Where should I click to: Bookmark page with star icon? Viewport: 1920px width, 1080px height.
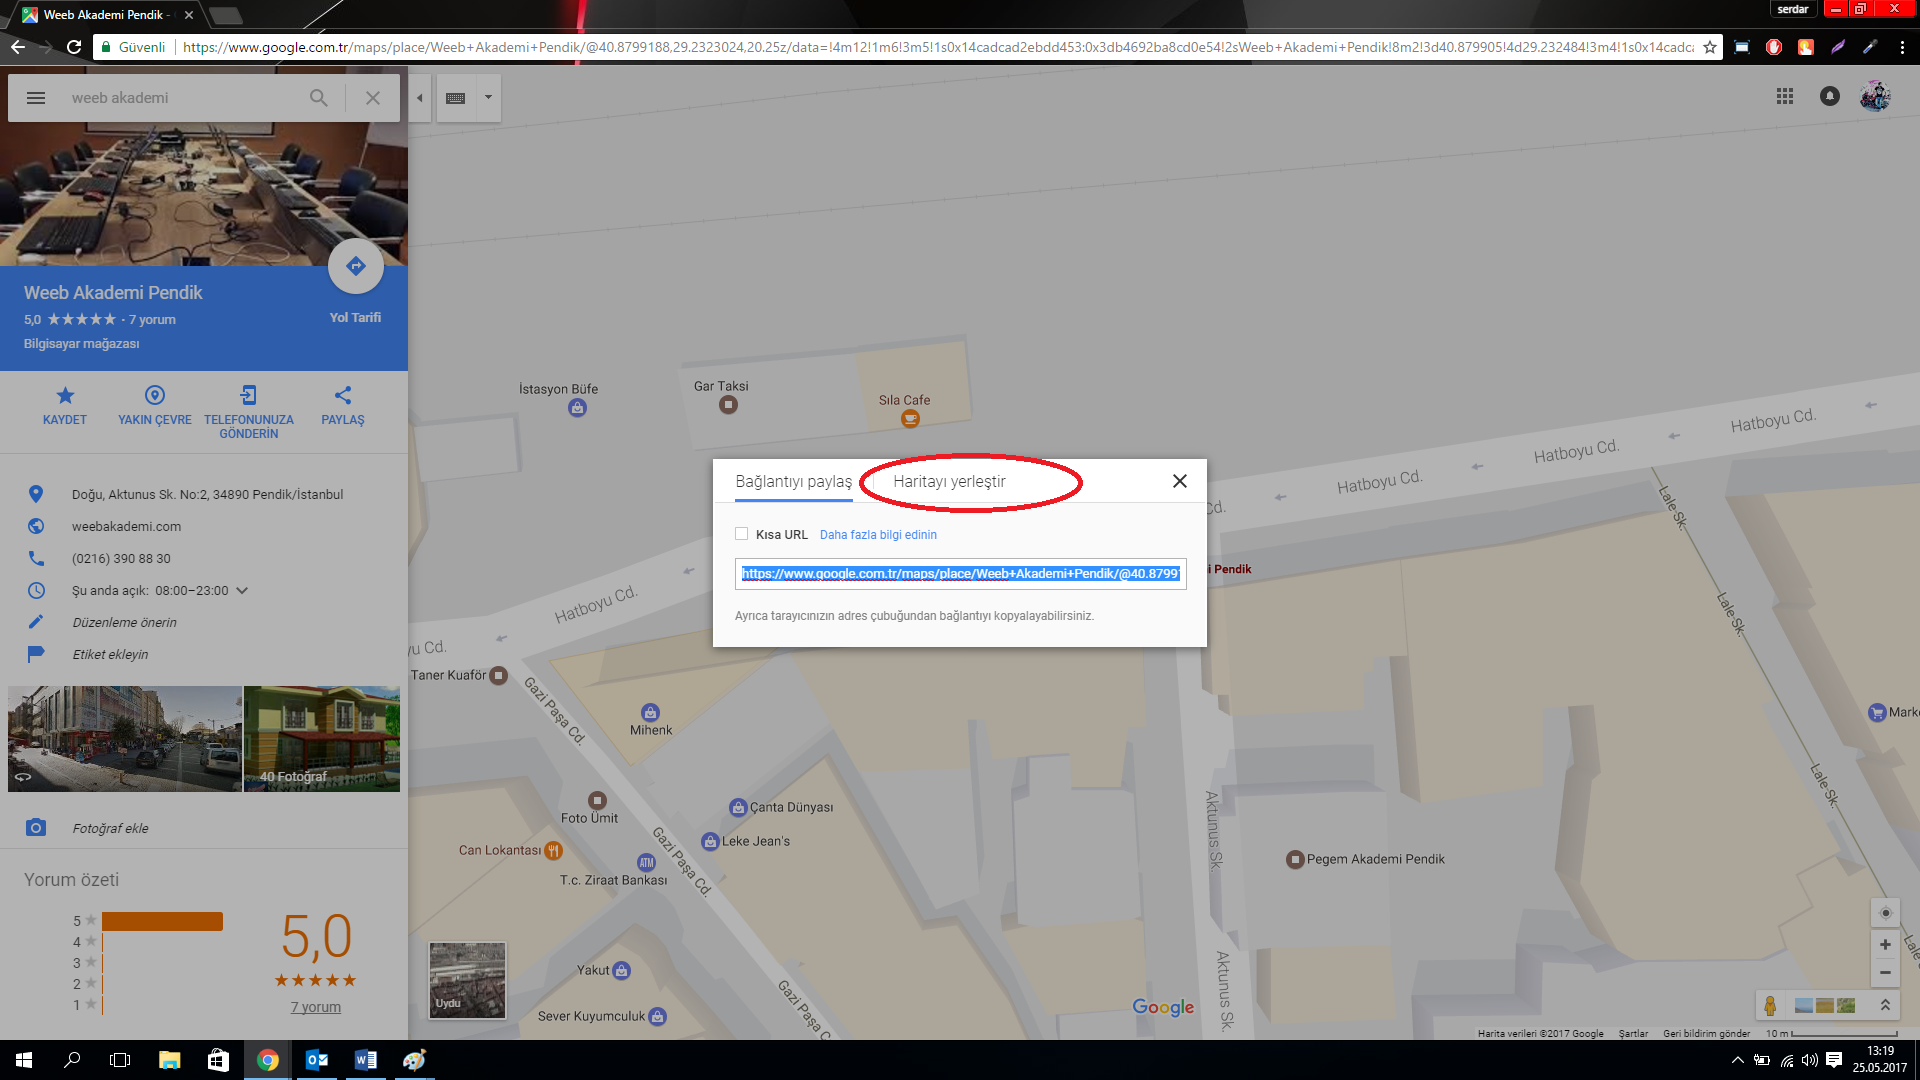[1710, 47]
